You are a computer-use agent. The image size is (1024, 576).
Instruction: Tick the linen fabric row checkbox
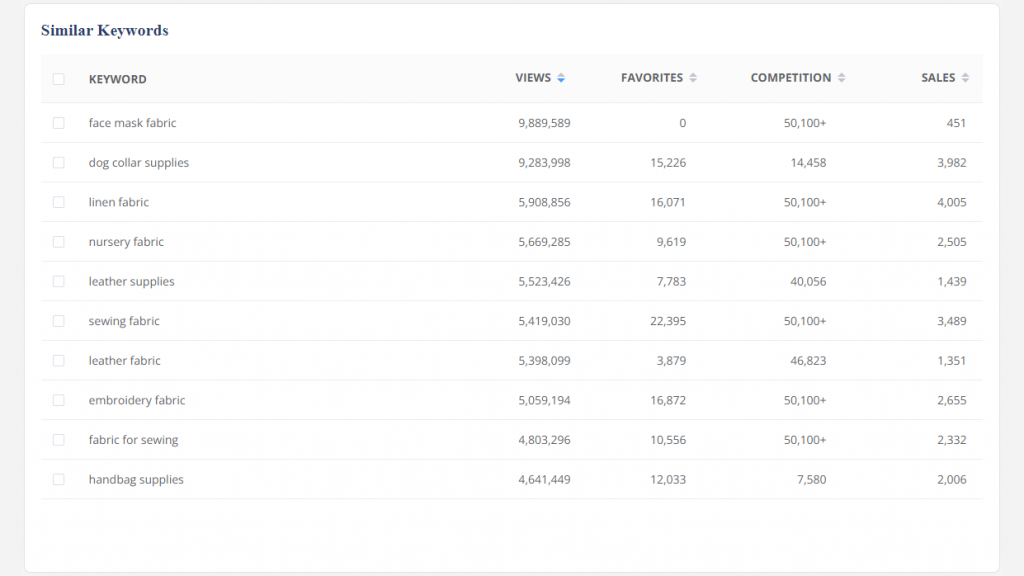coord(59,202)
